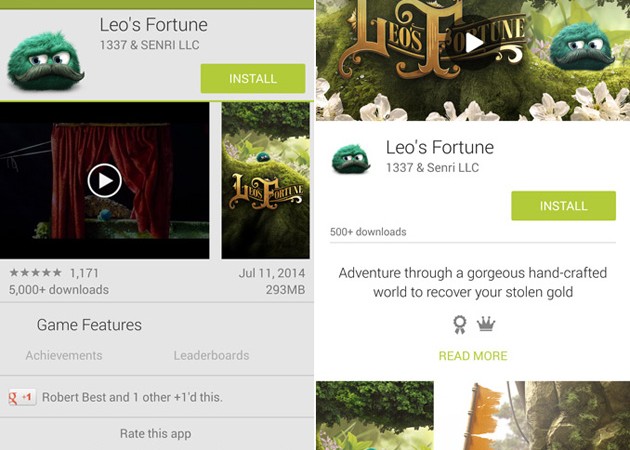Click the Google +1 button icon
630x450 pixels.
coord(22,397)
